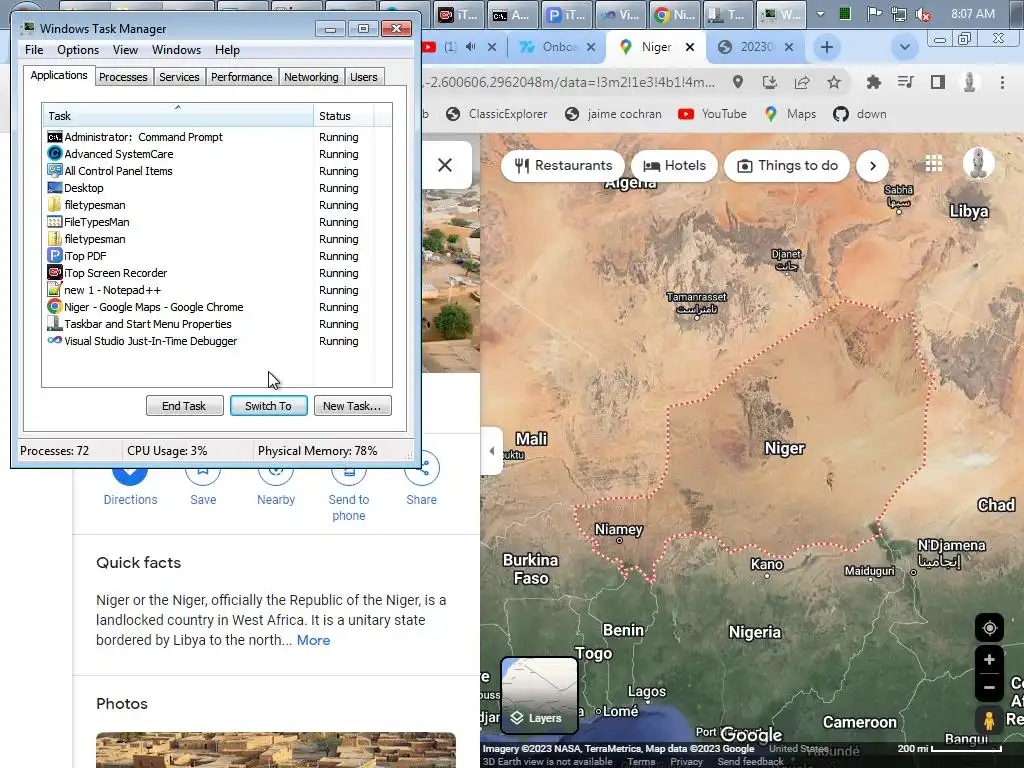Select Advanced SystemCare in task list
This screenshot has width=1024, height=768.
(217, 154)
